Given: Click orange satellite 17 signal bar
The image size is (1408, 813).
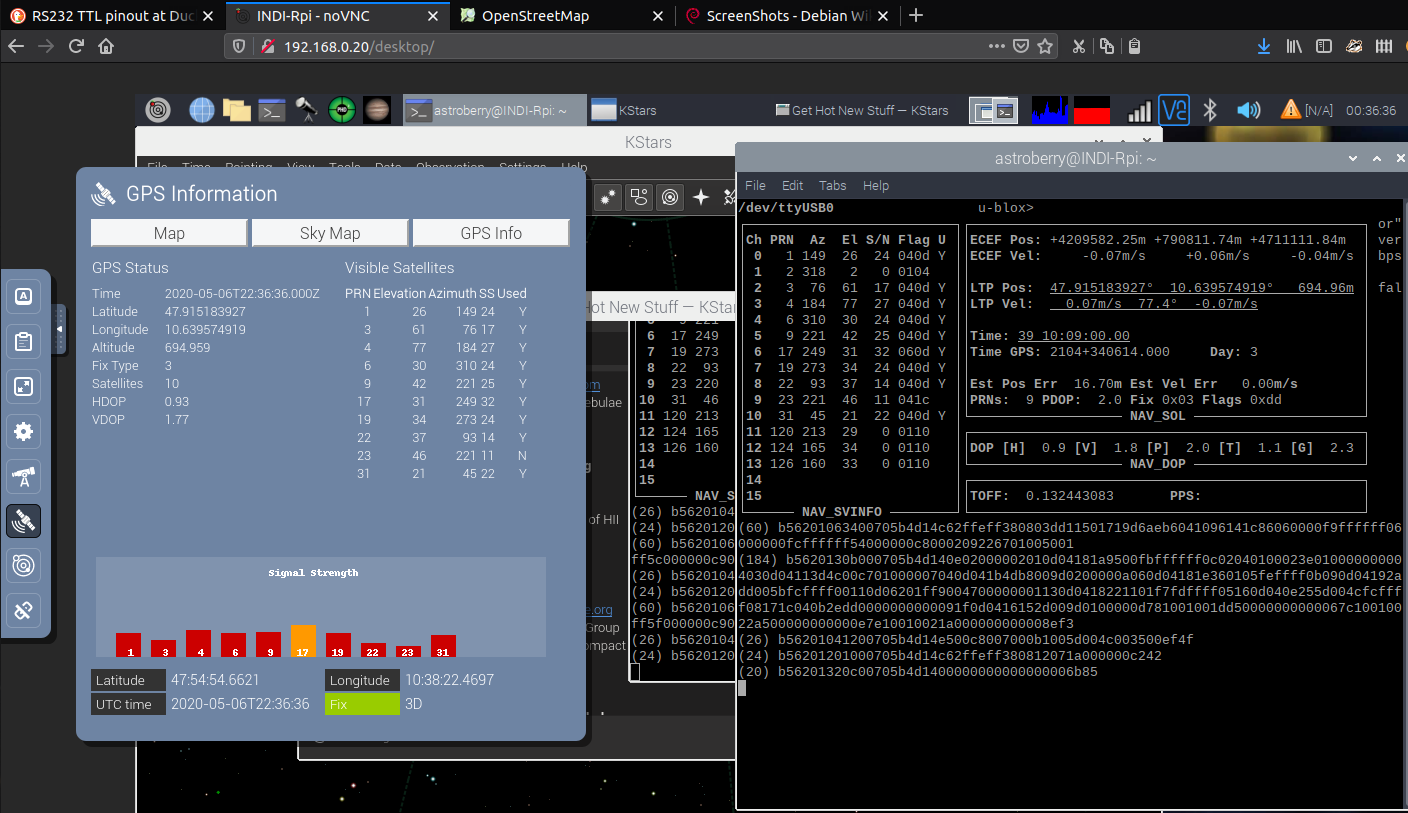Looking at the screenshot, I should 303,641.
